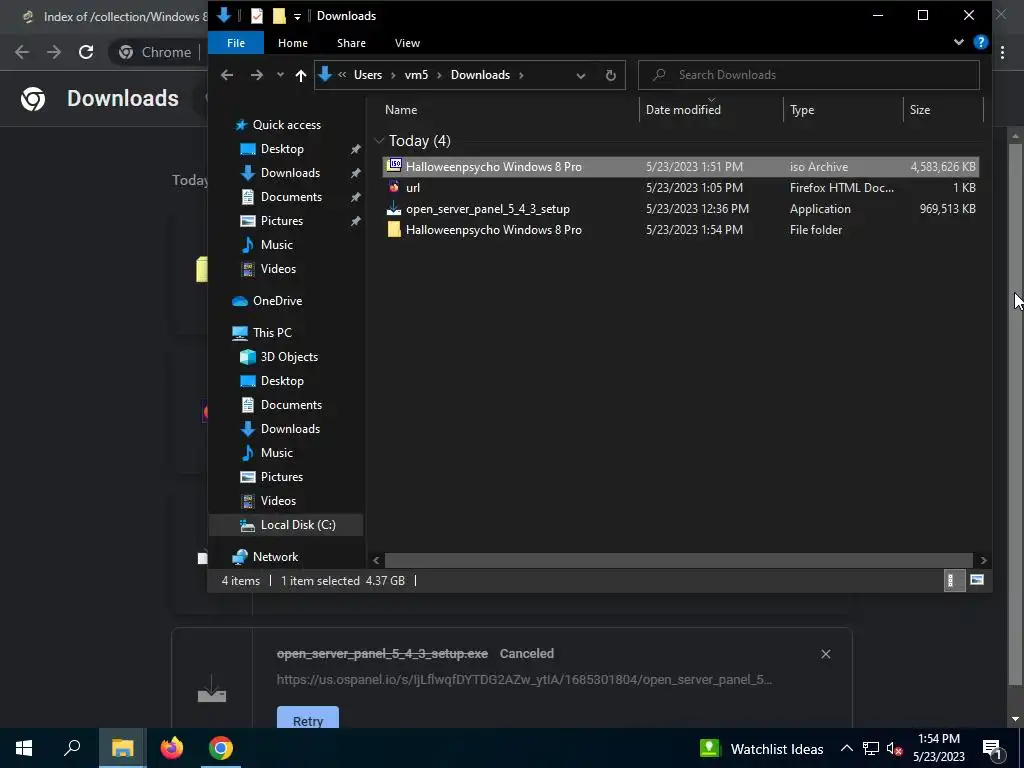Switch to details view layout
1024x768 pixels.
pyautogui.click(x=954, y=581)
